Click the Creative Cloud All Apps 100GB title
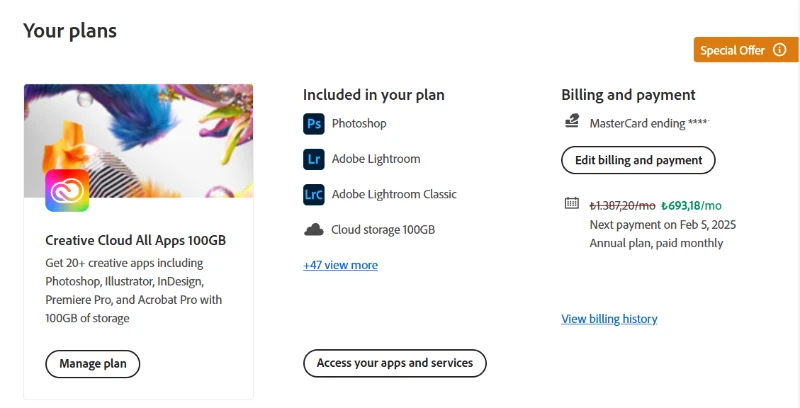The width and height of the screenshot is (800, 408). pos(136,240)
